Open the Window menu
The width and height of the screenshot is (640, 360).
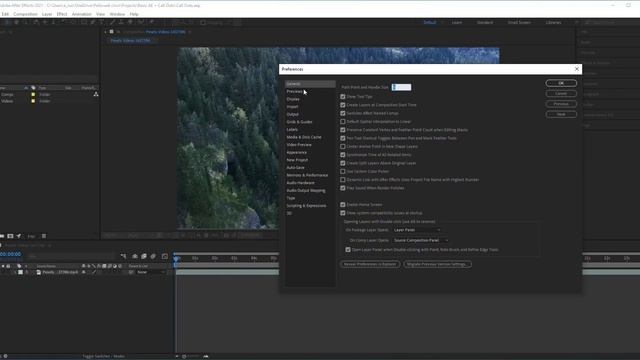117,14
